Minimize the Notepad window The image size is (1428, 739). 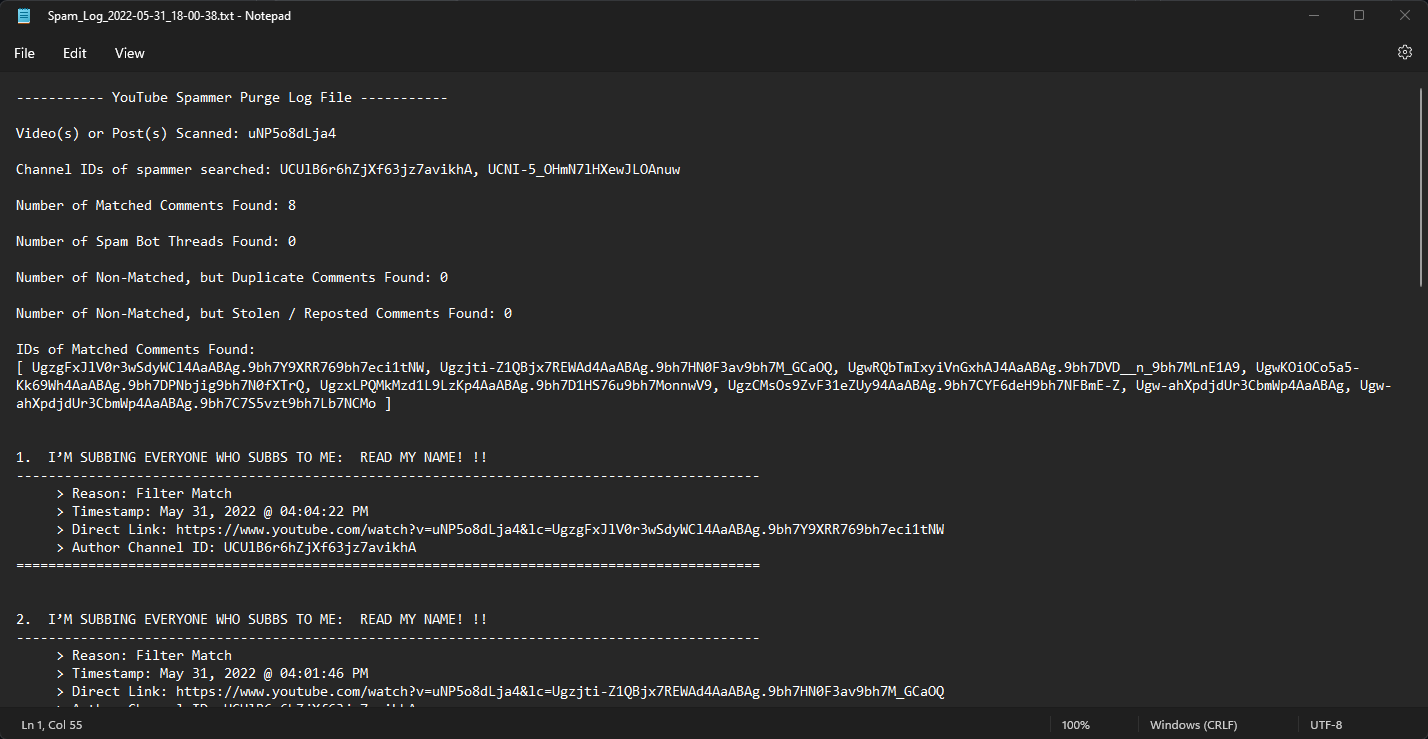pos(1312,15)
